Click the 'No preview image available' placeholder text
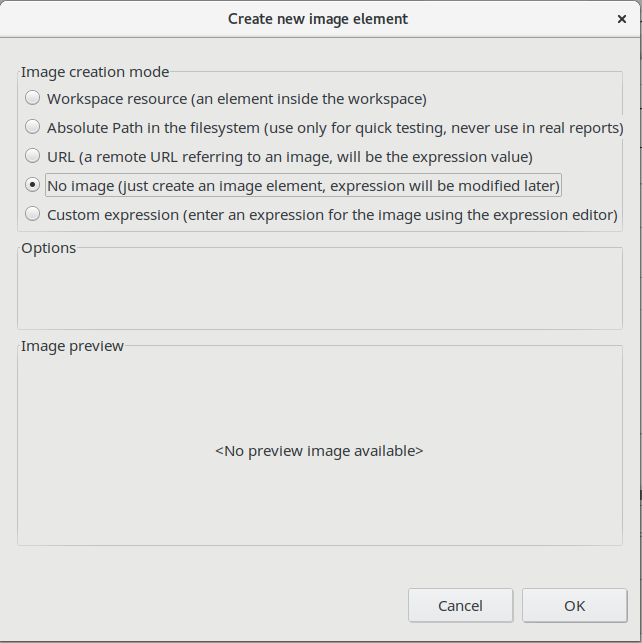Image resolution: width=642 pixels, height=643 pixels. point(319,451)
